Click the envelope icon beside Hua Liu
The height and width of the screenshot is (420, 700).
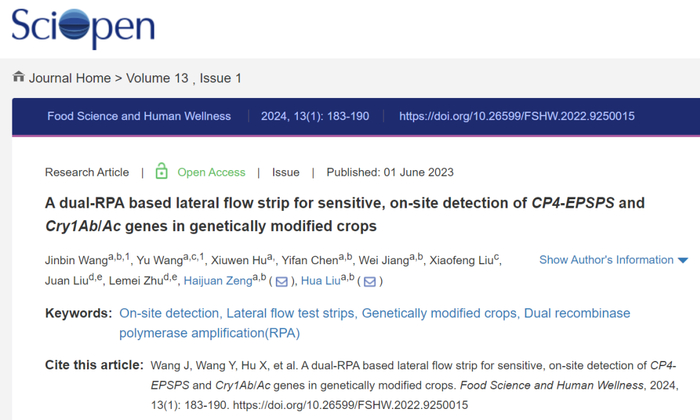coord(368,281)
